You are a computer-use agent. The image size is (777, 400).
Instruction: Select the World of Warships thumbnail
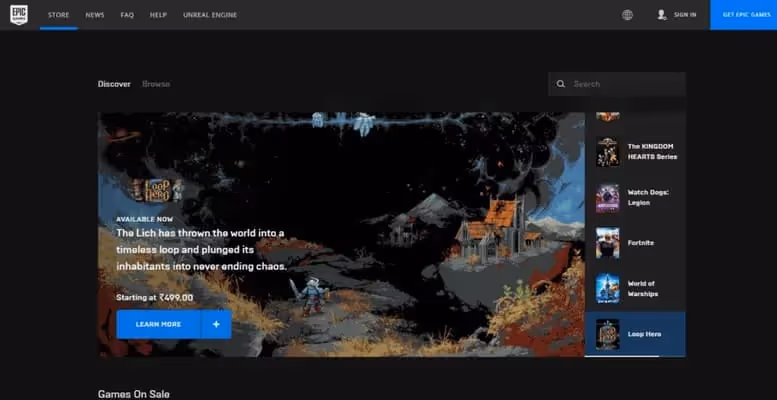point(607,288)
